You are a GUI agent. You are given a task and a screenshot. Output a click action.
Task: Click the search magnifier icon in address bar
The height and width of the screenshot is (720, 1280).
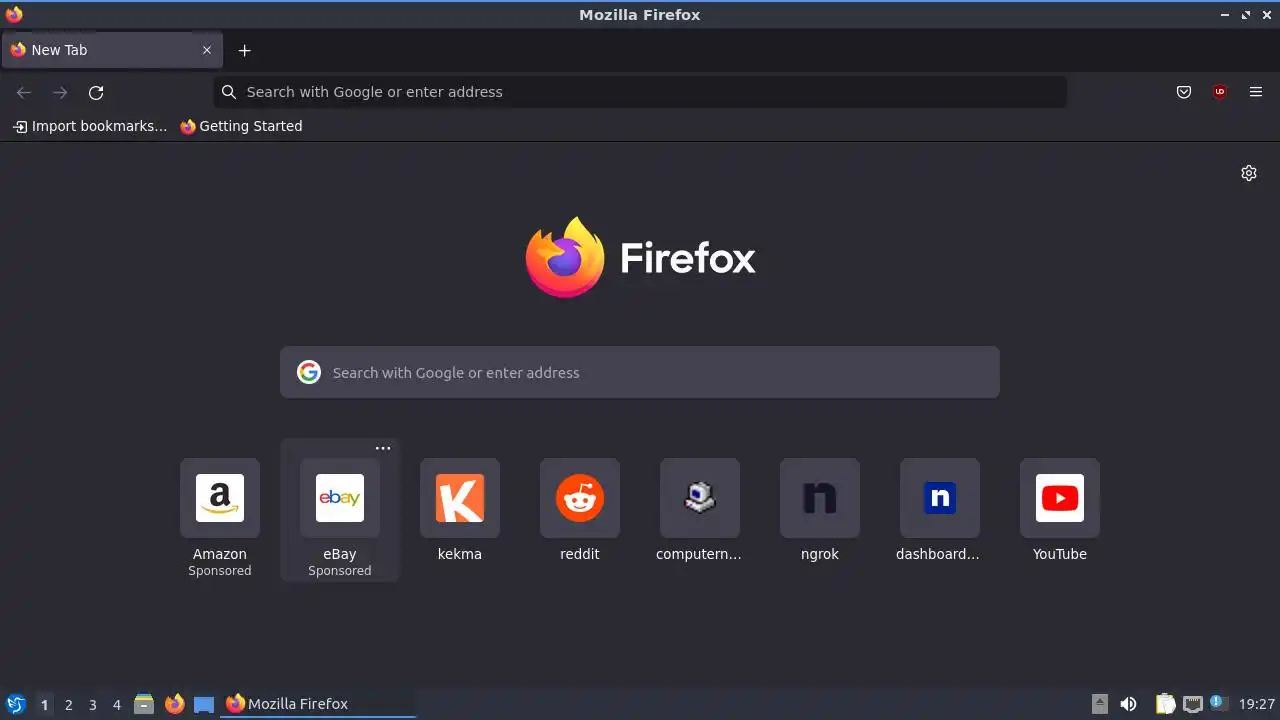click(229, 92)
